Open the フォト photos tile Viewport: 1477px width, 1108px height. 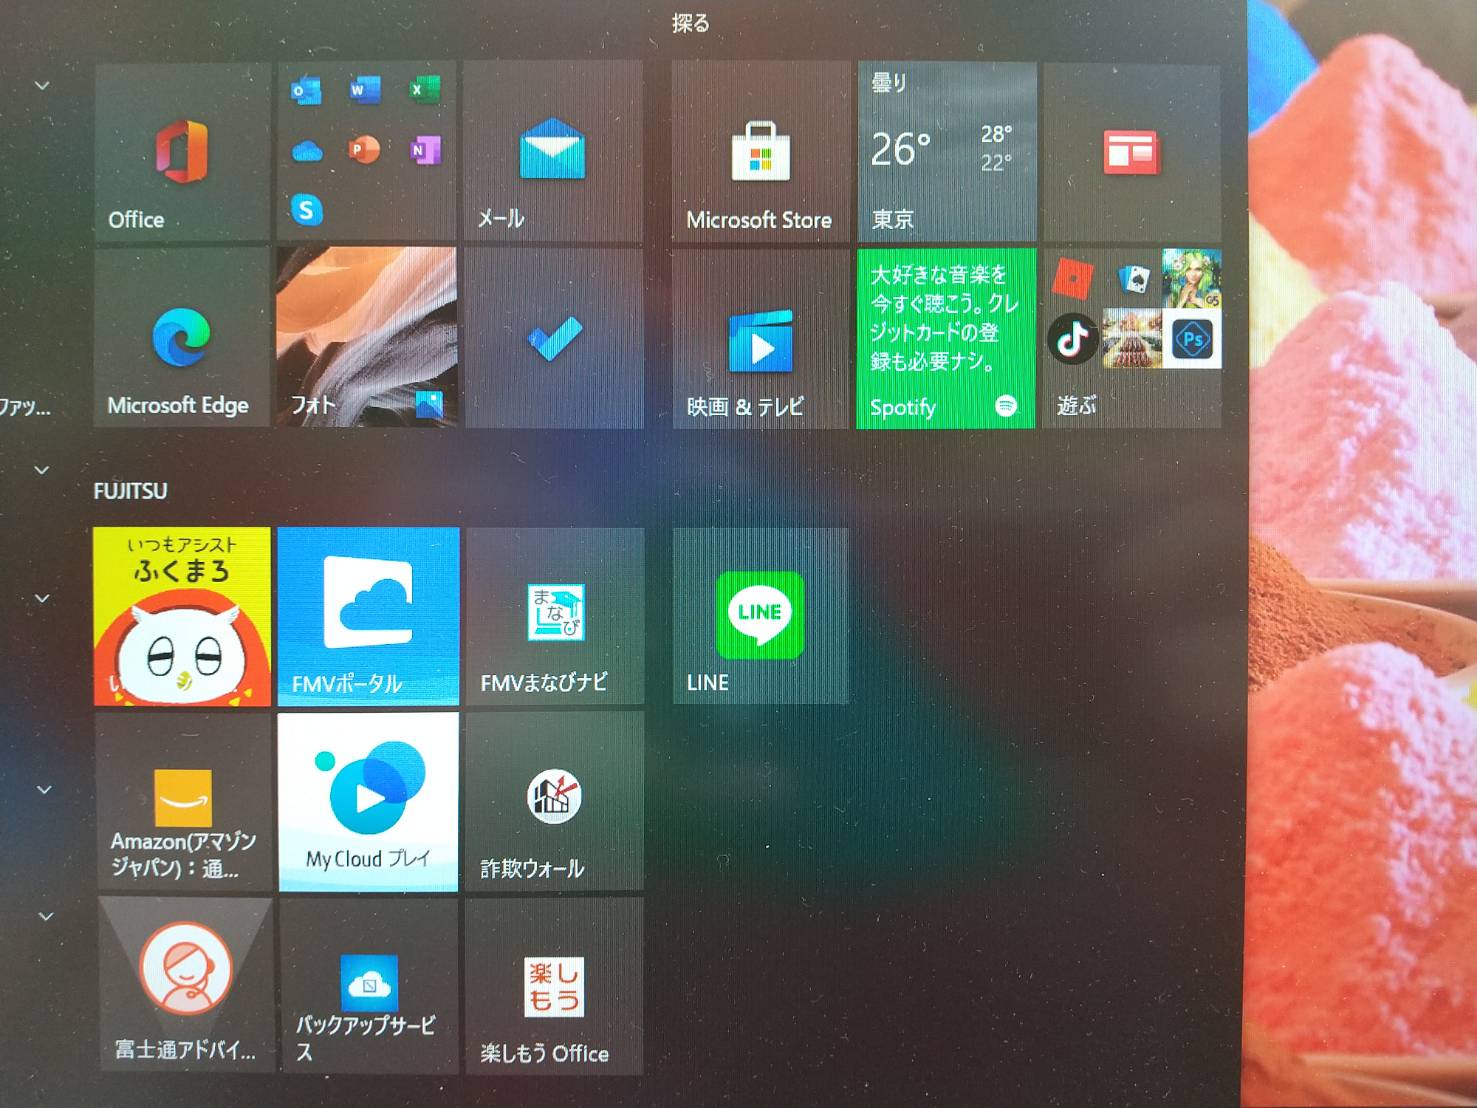coord(367,338)
